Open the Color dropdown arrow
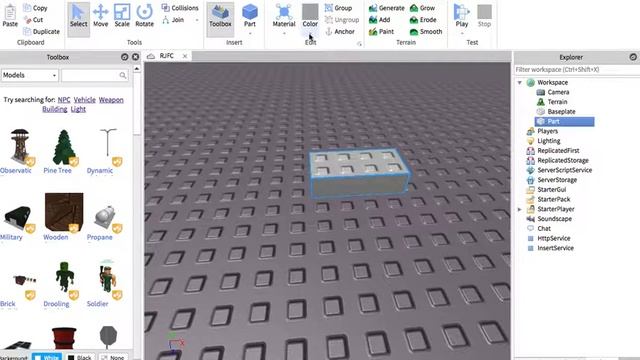The image size is (640, 360). (310, 34)
